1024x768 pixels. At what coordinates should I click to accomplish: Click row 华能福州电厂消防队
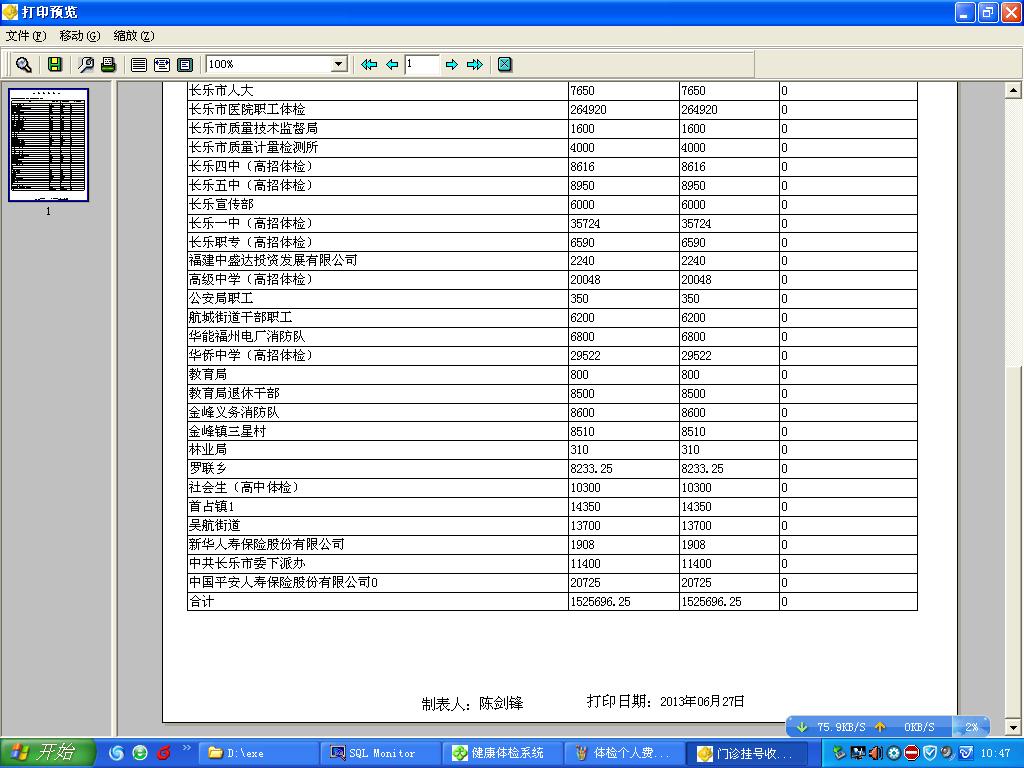point(552,336)
